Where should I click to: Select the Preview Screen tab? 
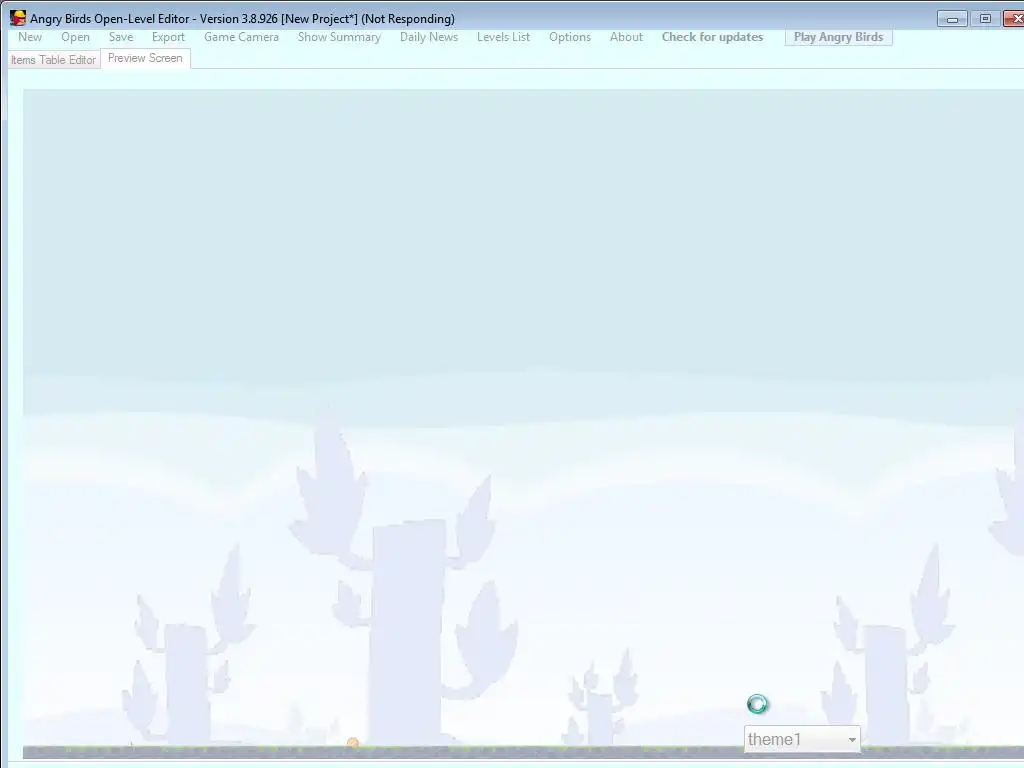tap(145, 58)
